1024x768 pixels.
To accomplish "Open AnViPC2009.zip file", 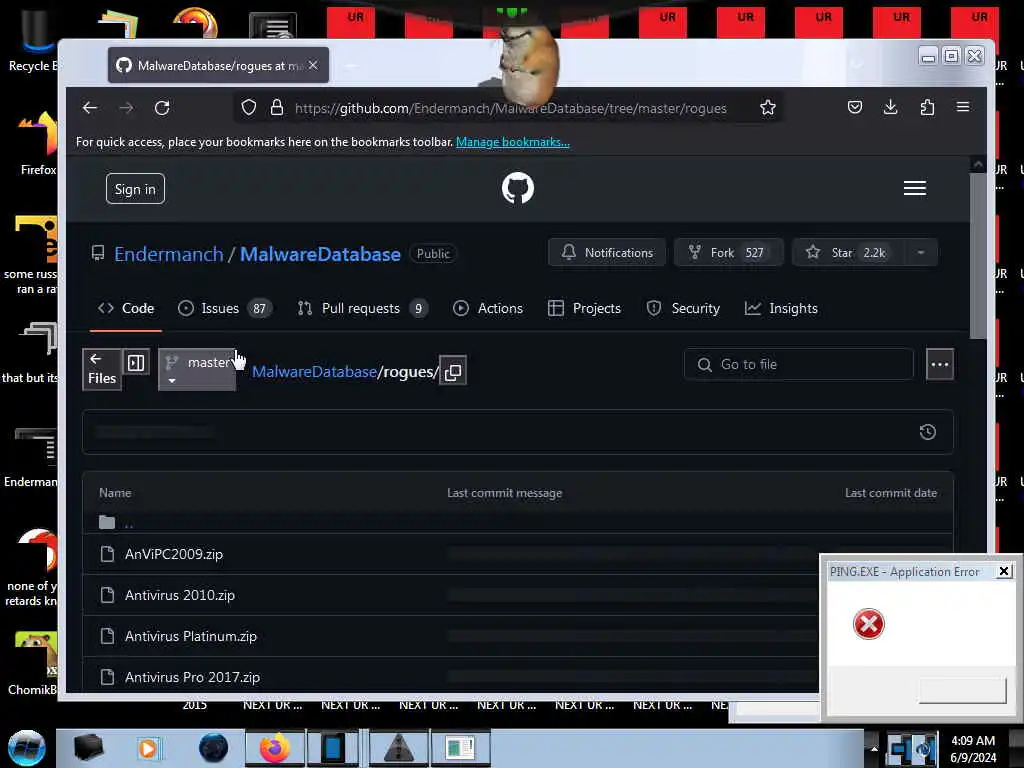I will click(x=174, y=554).
